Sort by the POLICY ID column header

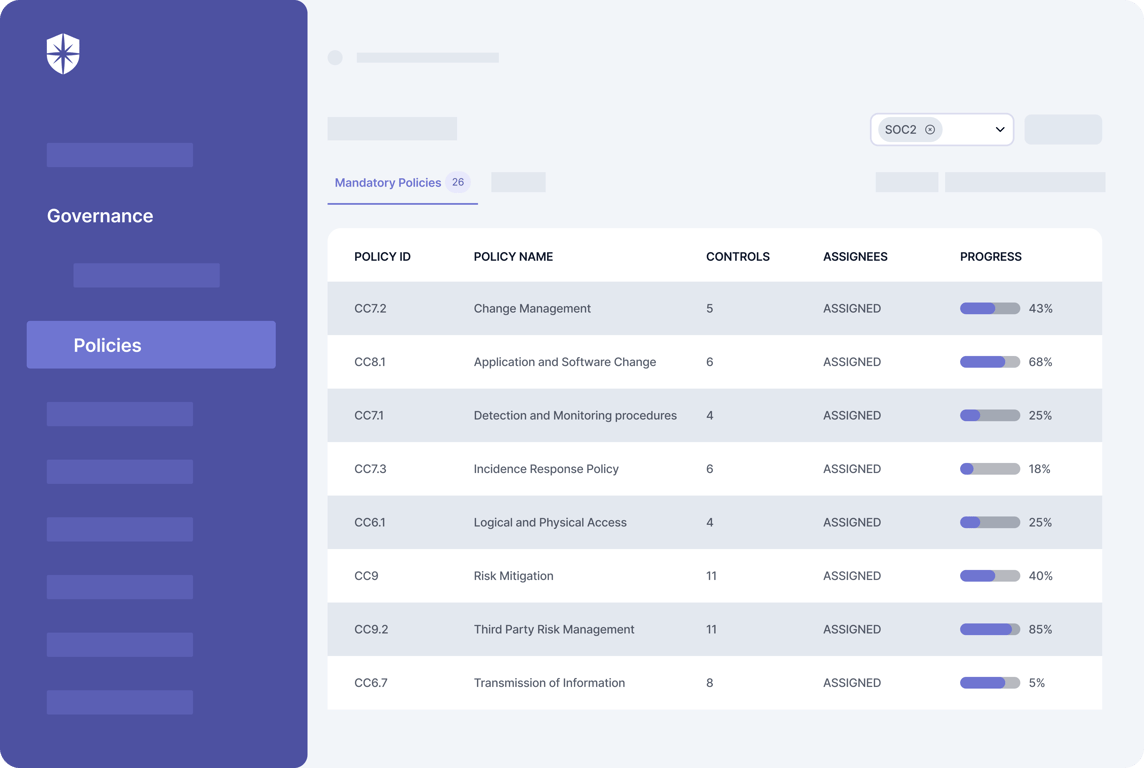382,257
